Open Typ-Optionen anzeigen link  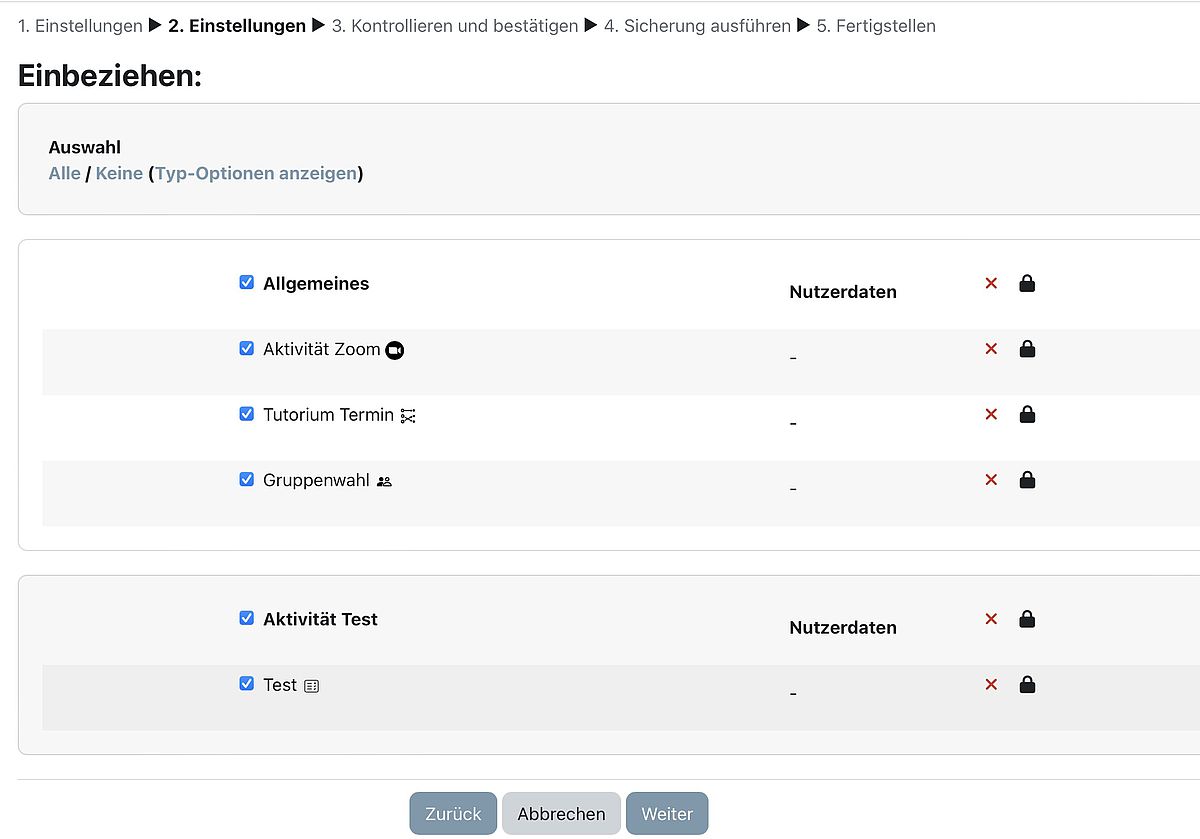point(256,173)
